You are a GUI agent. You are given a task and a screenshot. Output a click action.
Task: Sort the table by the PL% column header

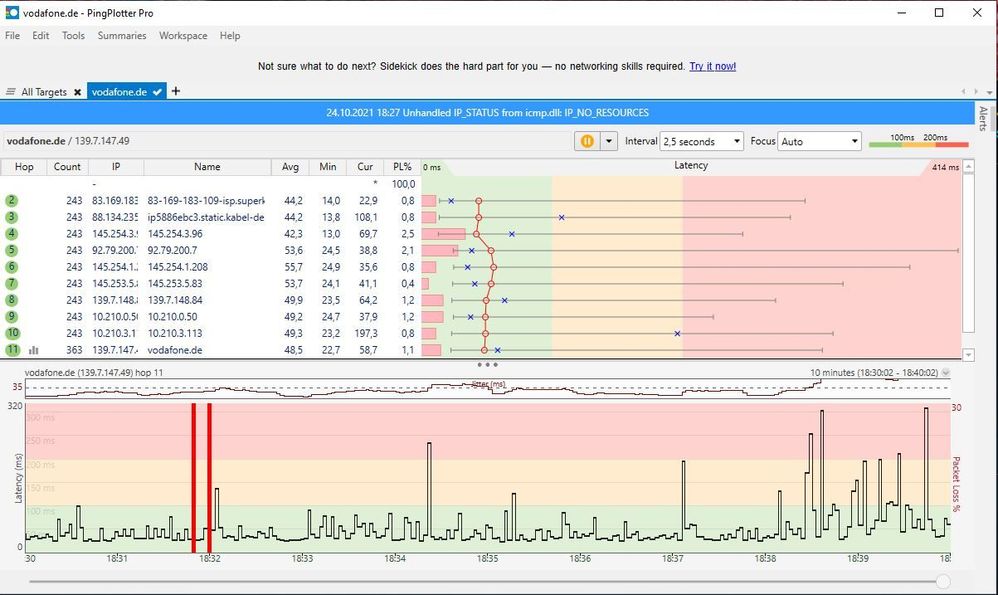click(x=402, y=167)
